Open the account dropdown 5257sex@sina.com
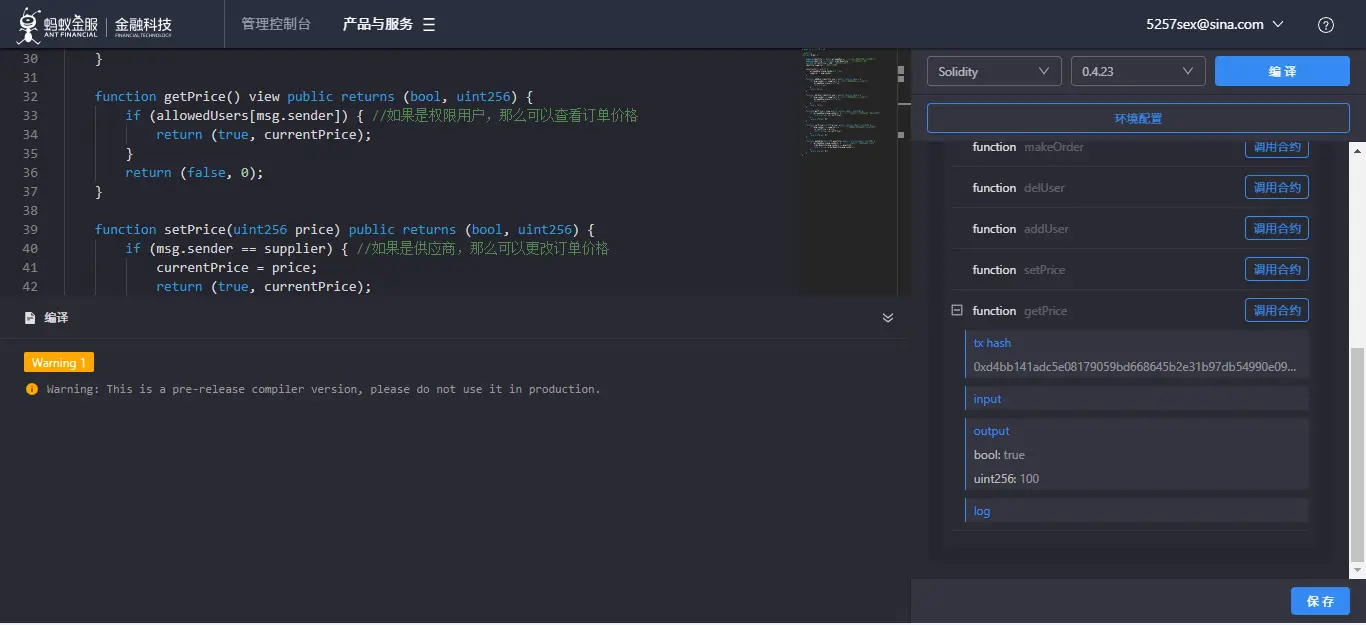Viewport: 1366px width, 625px height. (1214, 24)
